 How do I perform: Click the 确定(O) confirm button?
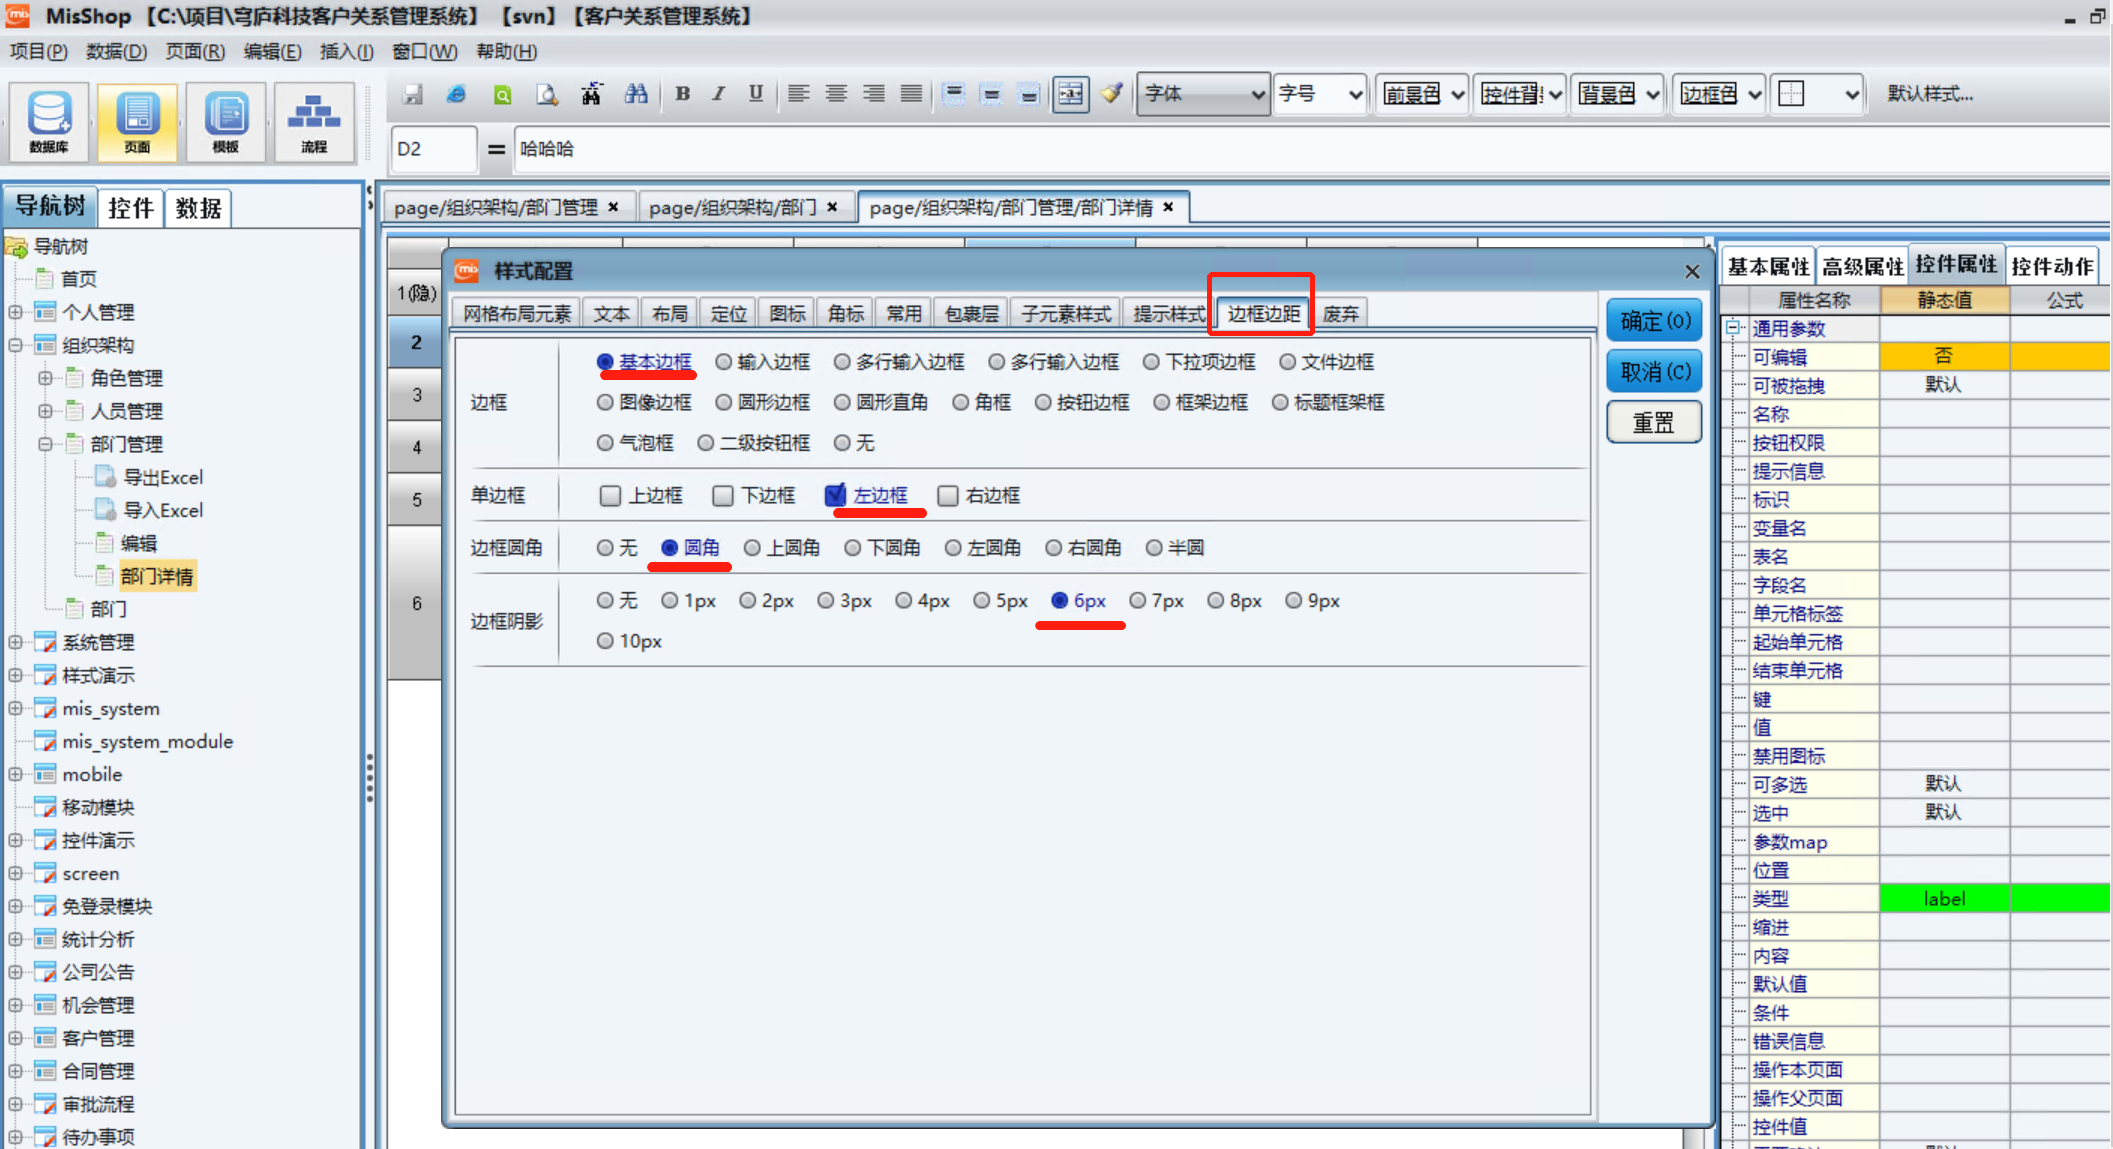pyautogui.click(x=1654, y=321)
